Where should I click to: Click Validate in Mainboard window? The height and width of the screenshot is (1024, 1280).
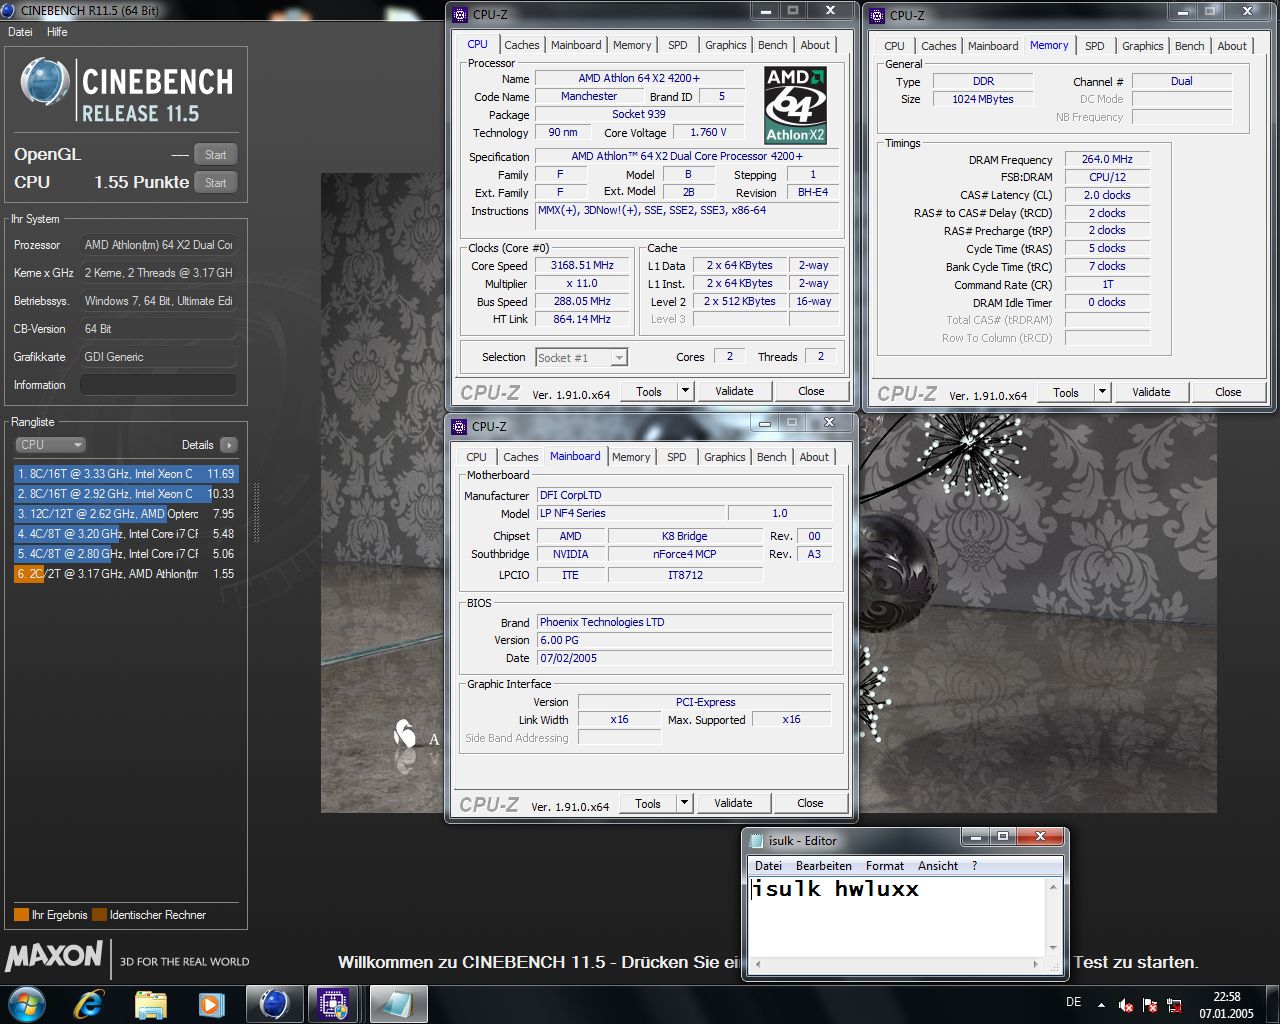pyautogui.click(x=733, y=803)
